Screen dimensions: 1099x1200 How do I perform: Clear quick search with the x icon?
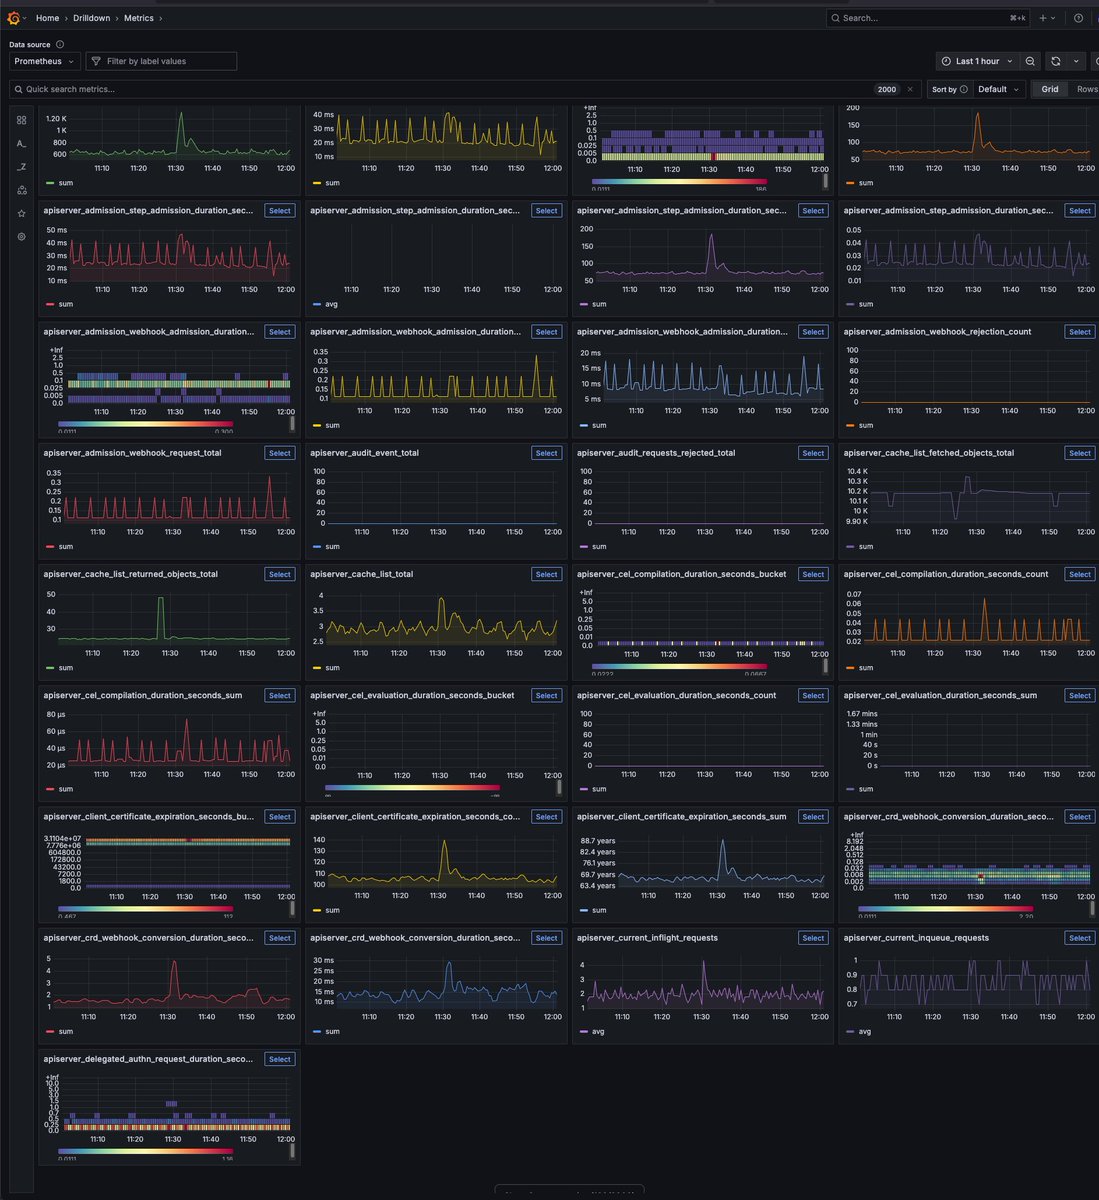click(x=910, y=89)
